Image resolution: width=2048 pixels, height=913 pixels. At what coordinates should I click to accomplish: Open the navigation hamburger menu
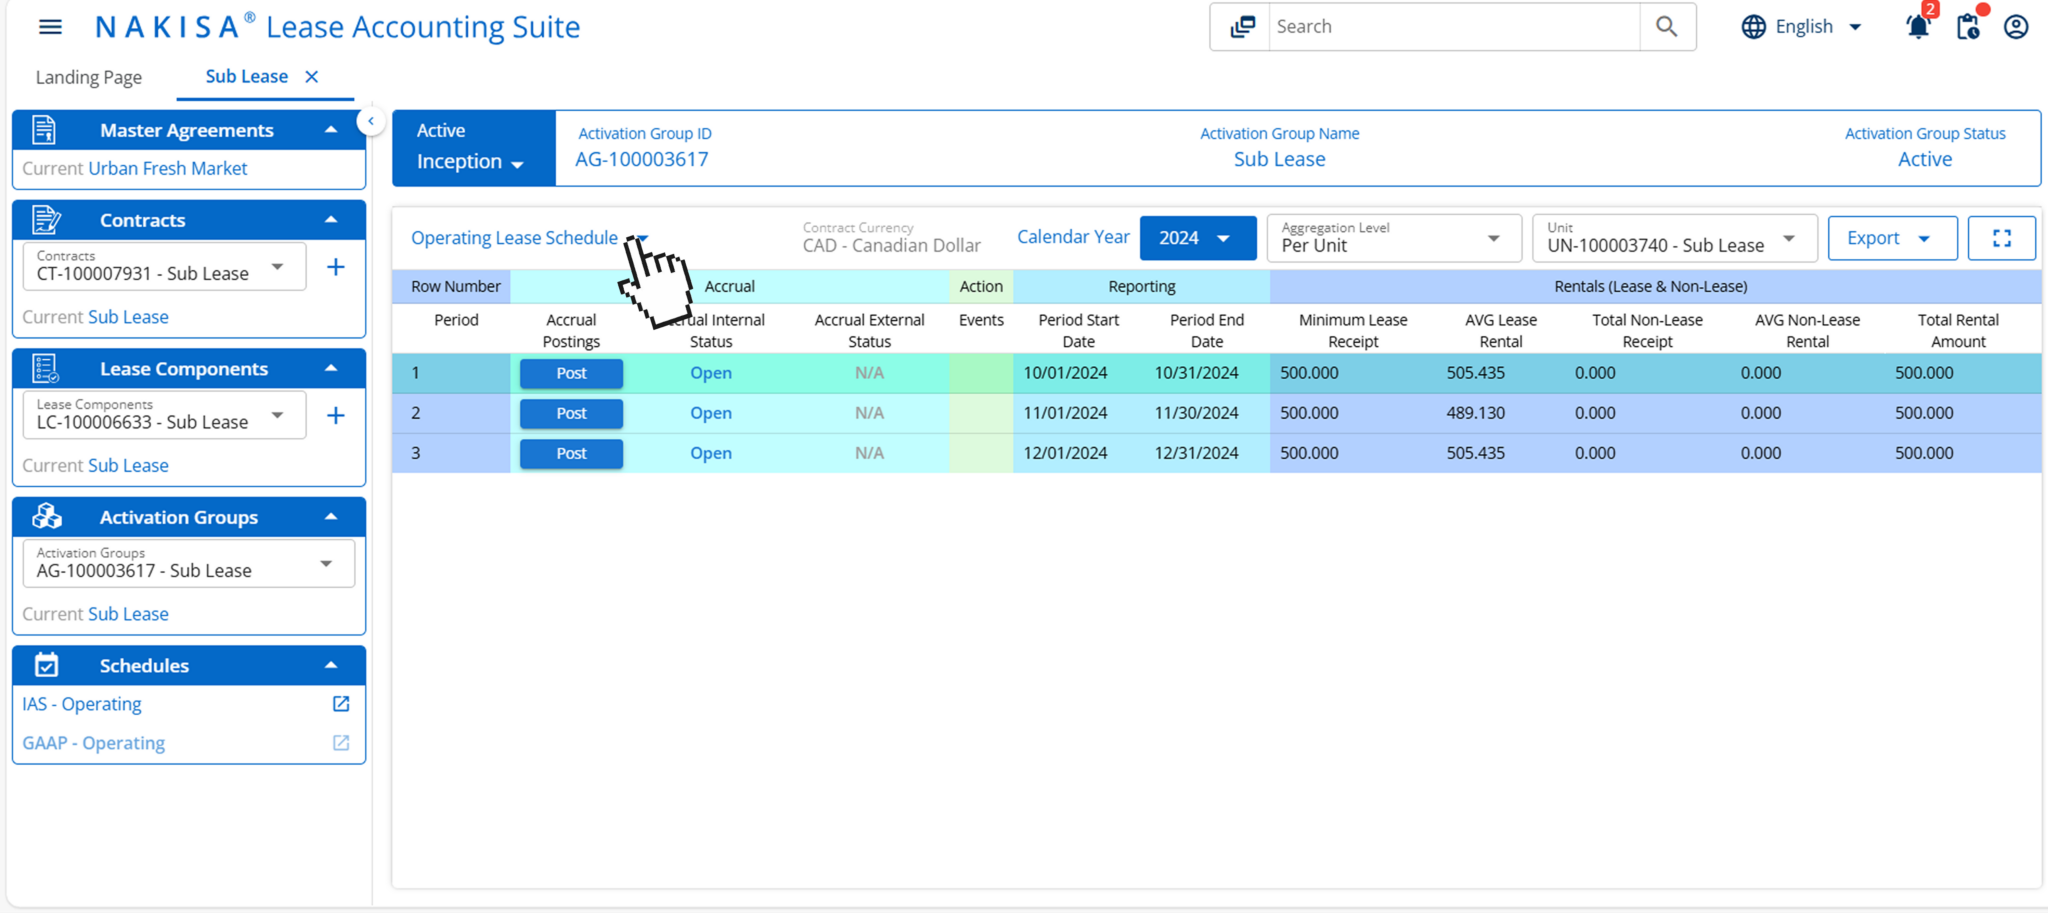(x=50, y=27)
